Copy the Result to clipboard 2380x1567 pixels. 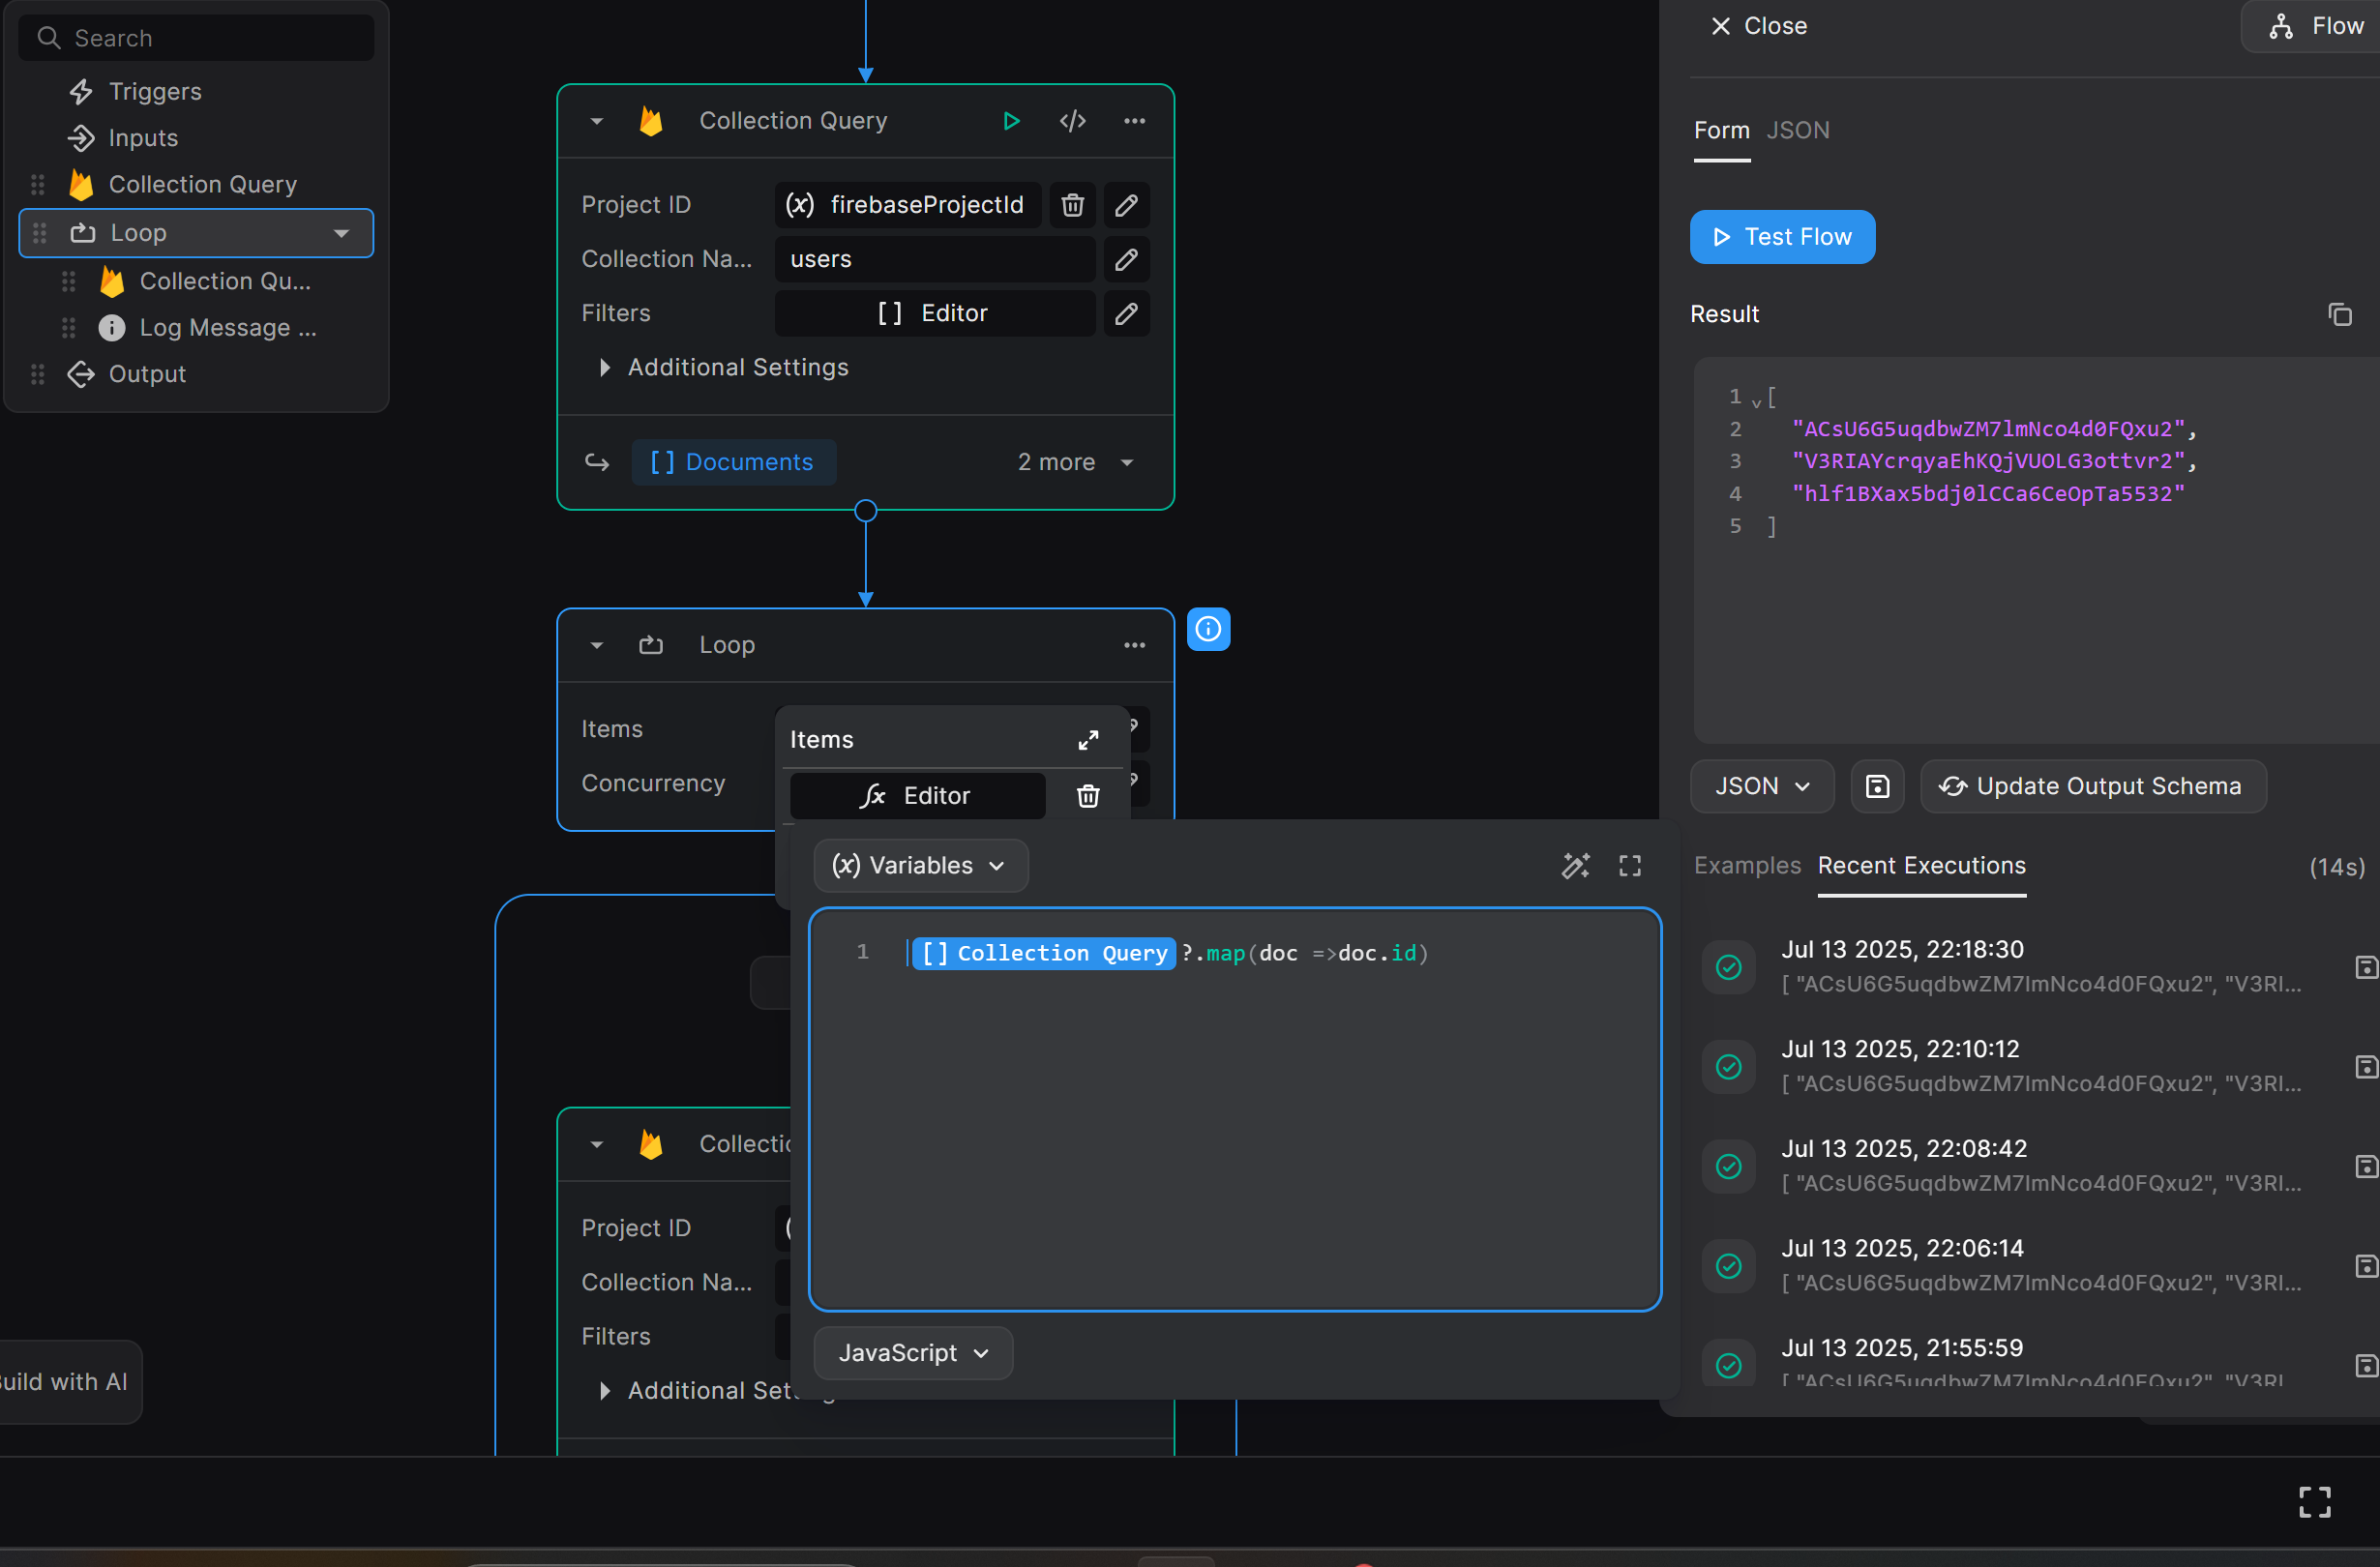(2339, 315)
